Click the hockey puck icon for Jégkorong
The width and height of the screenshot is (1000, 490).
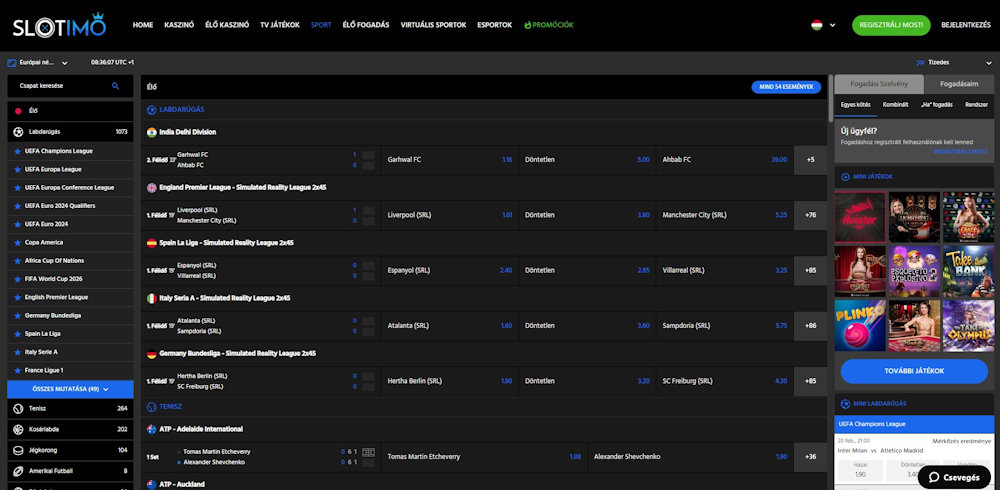18,450
